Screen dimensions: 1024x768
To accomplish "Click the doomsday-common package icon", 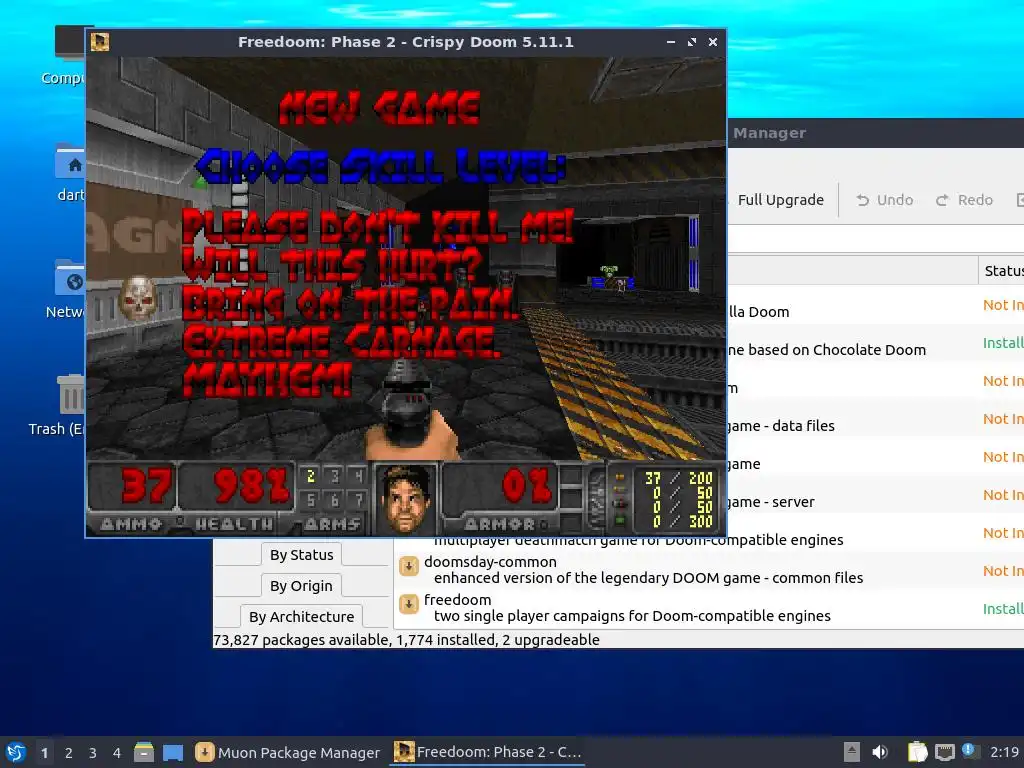I will pyautogui.click(x=409, y=566).
